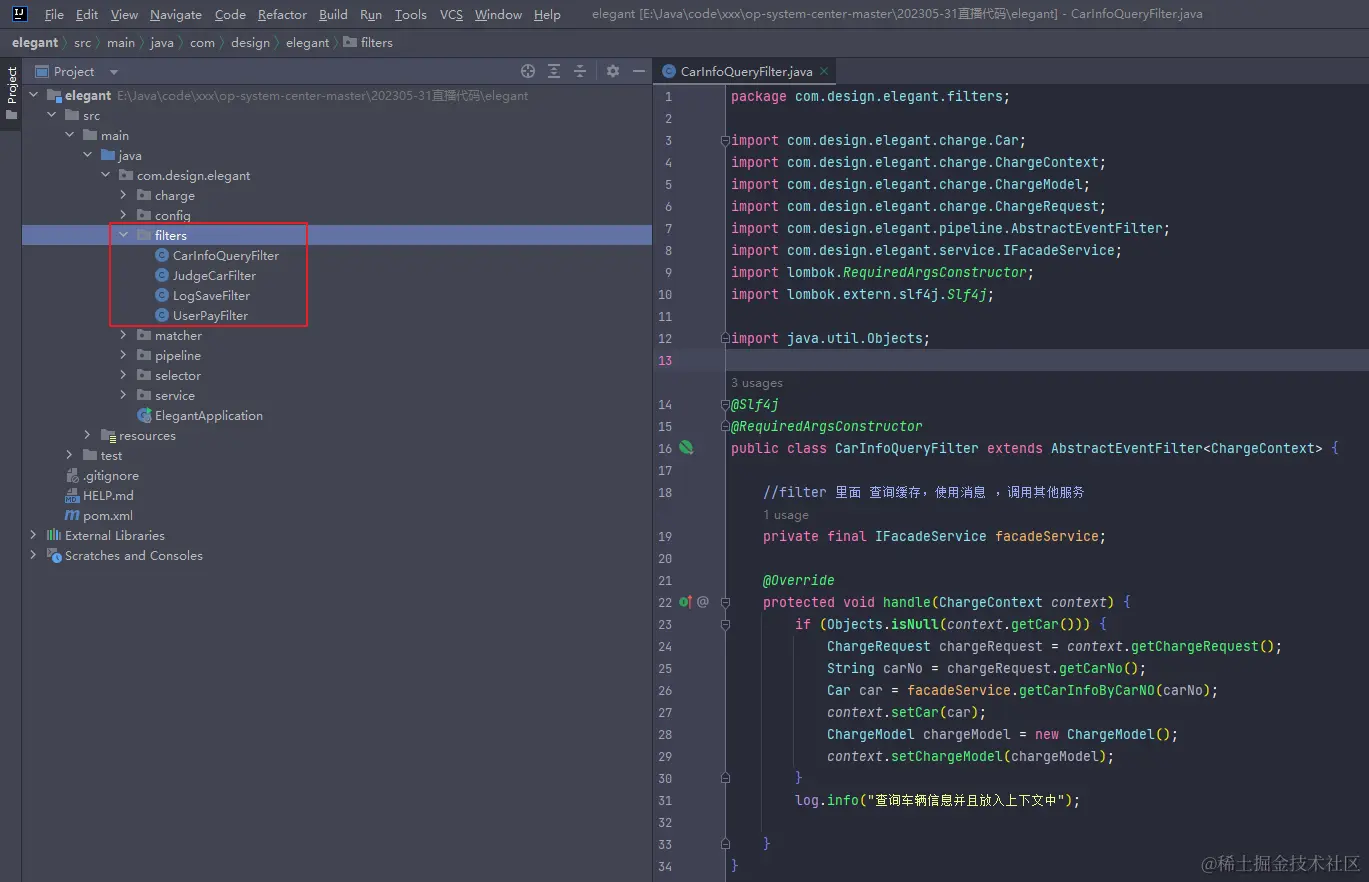This screenshot has width=1369, height=882.
Task: Collapse the main folder
Action: [69, 135]
